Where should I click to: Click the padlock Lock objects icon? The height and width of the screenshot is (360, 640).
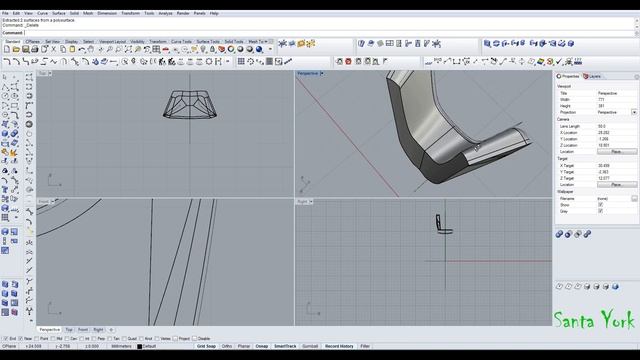tap(212, 49)
